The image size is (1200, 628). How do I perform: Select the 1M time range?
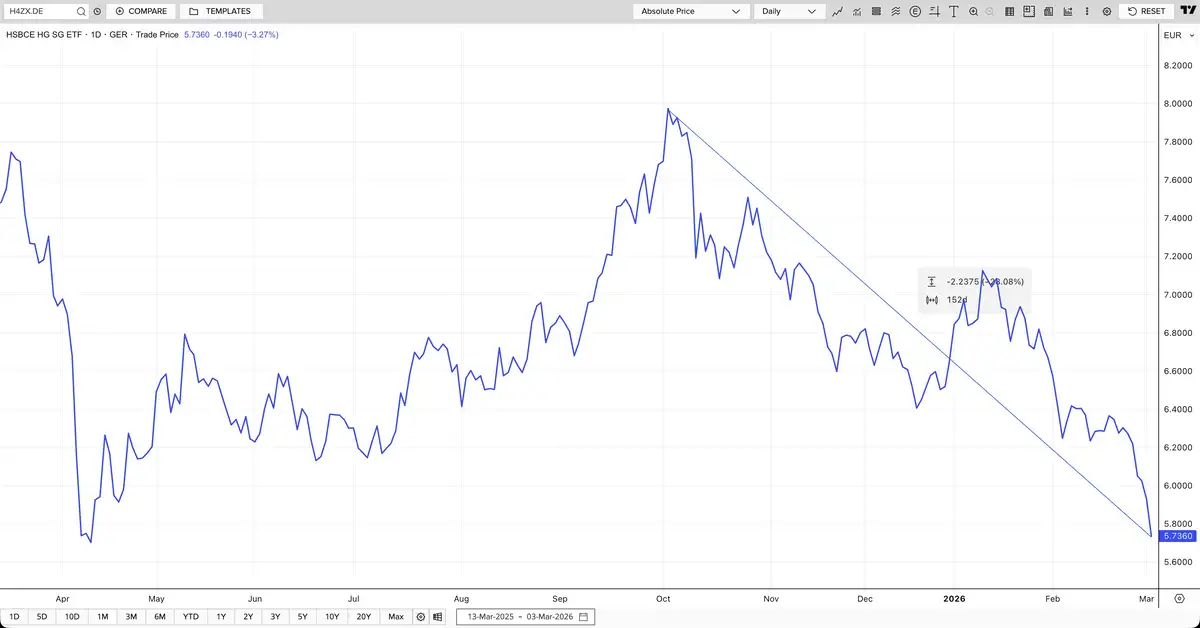(x=103, y=617)
